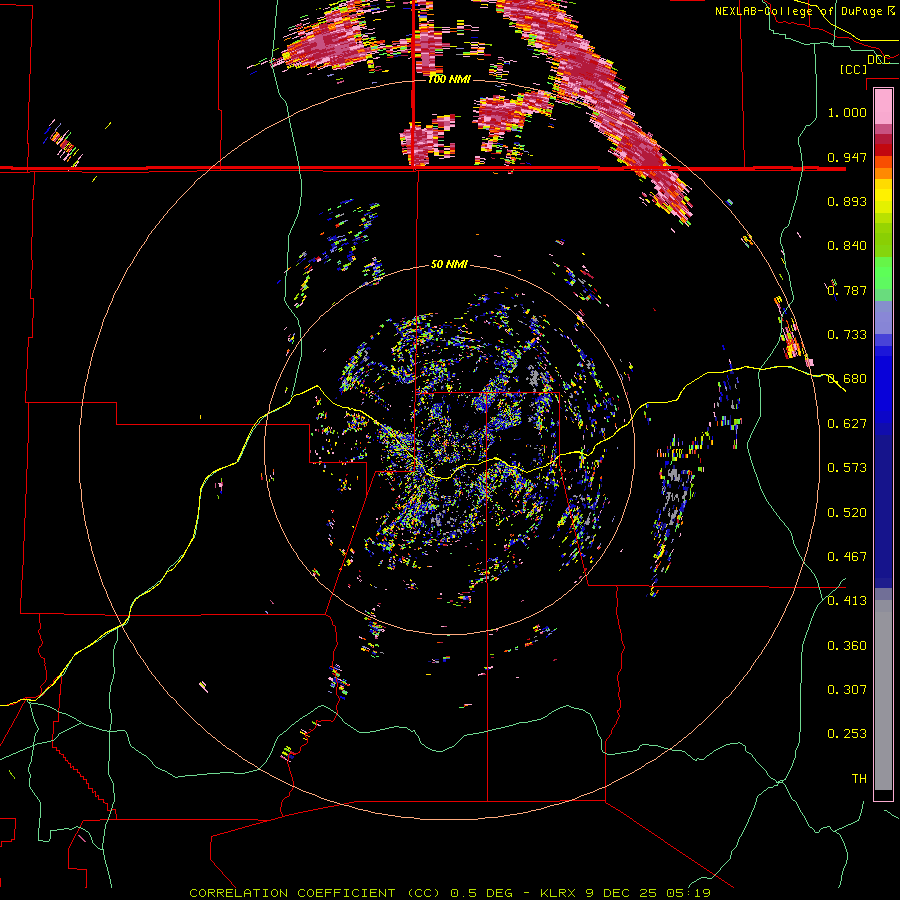The image size is (900, 900).
Task: Click the 100 NMI range ring label
Action: [449, 79]
